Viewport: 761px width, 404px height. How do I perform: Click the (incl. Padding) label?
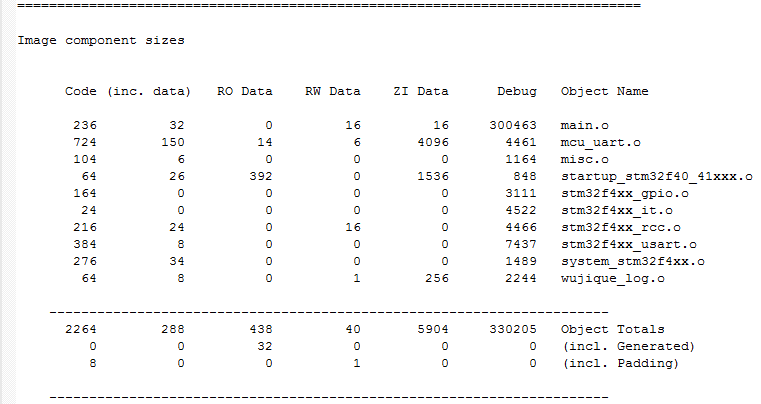(x=620, y=363)
